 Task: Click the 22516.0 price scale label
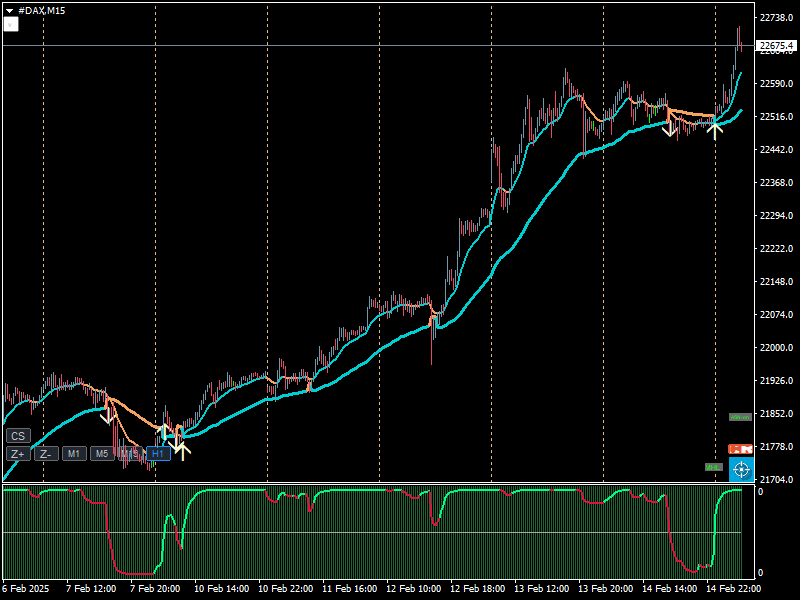777,117
